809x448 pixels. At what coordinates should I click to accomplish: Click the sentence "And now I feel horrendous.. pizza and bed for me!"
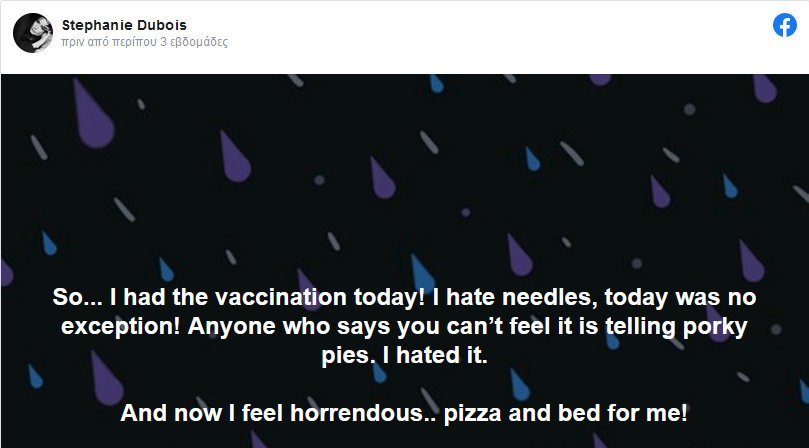coord(404,413)
